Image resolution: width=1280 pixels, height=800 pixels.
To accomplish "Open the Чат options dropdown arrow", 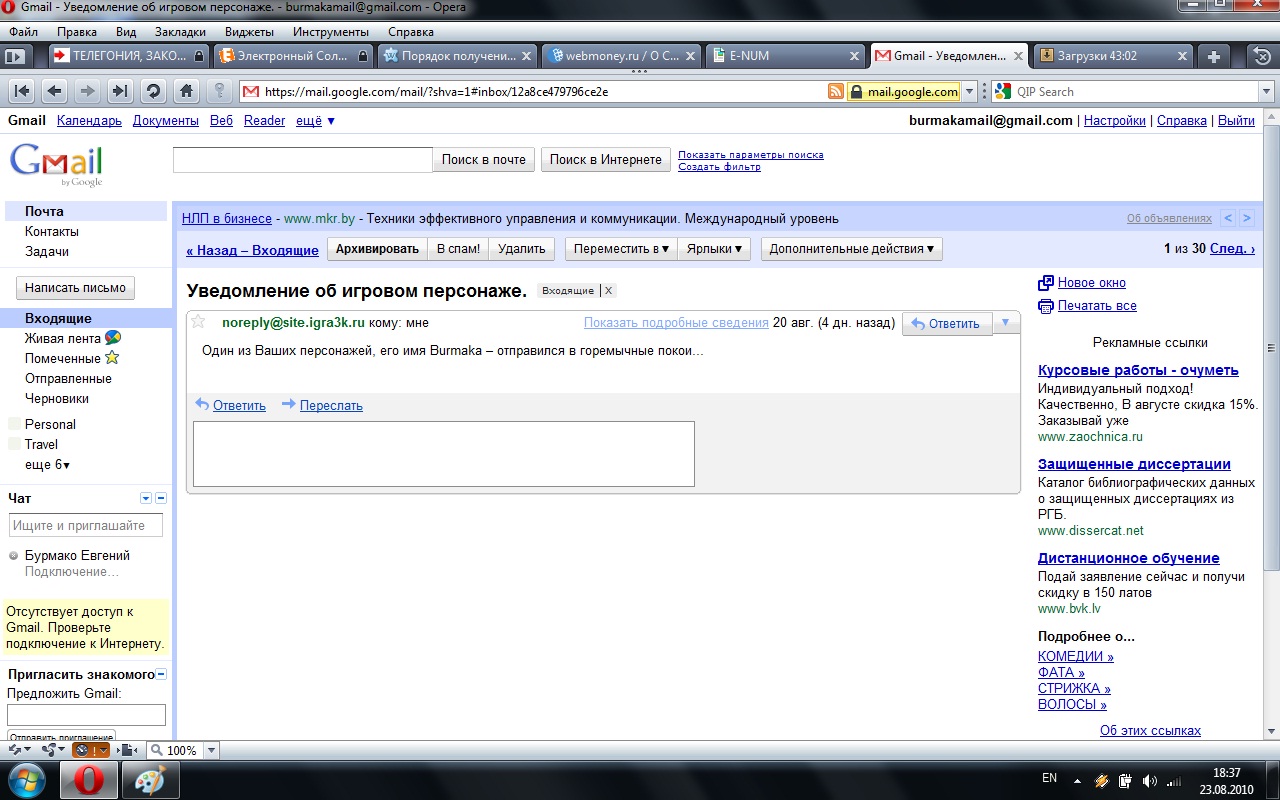I will pyautogui.click(x=146, y=498).
